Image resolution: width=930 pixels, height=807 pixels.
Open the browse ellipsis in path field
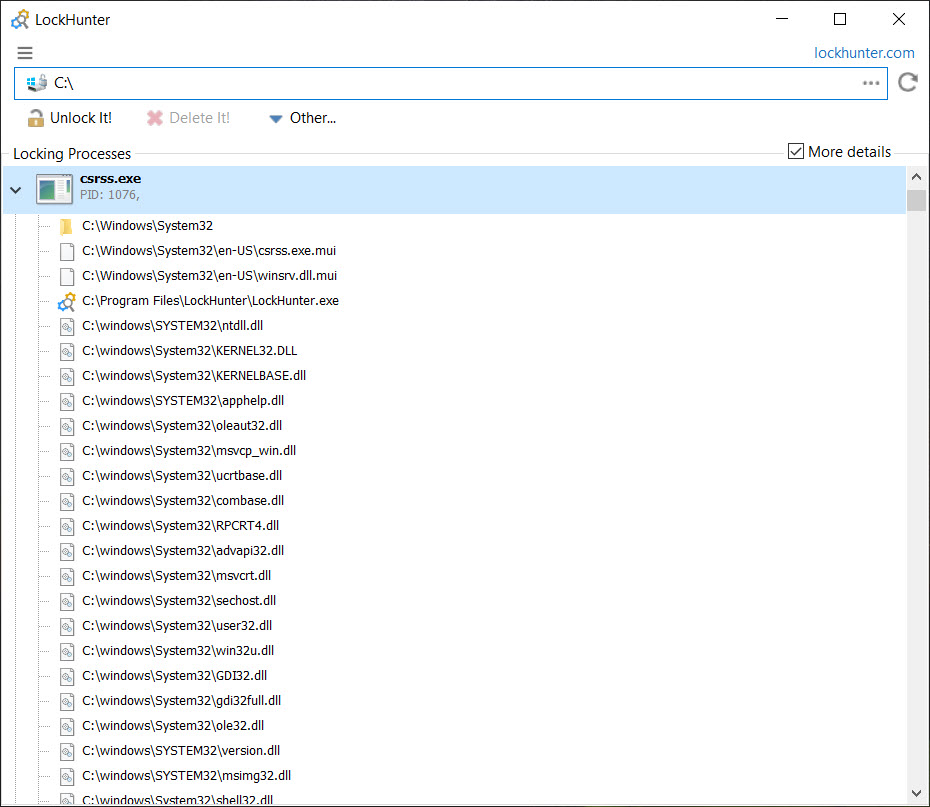(x=871, y=83)
